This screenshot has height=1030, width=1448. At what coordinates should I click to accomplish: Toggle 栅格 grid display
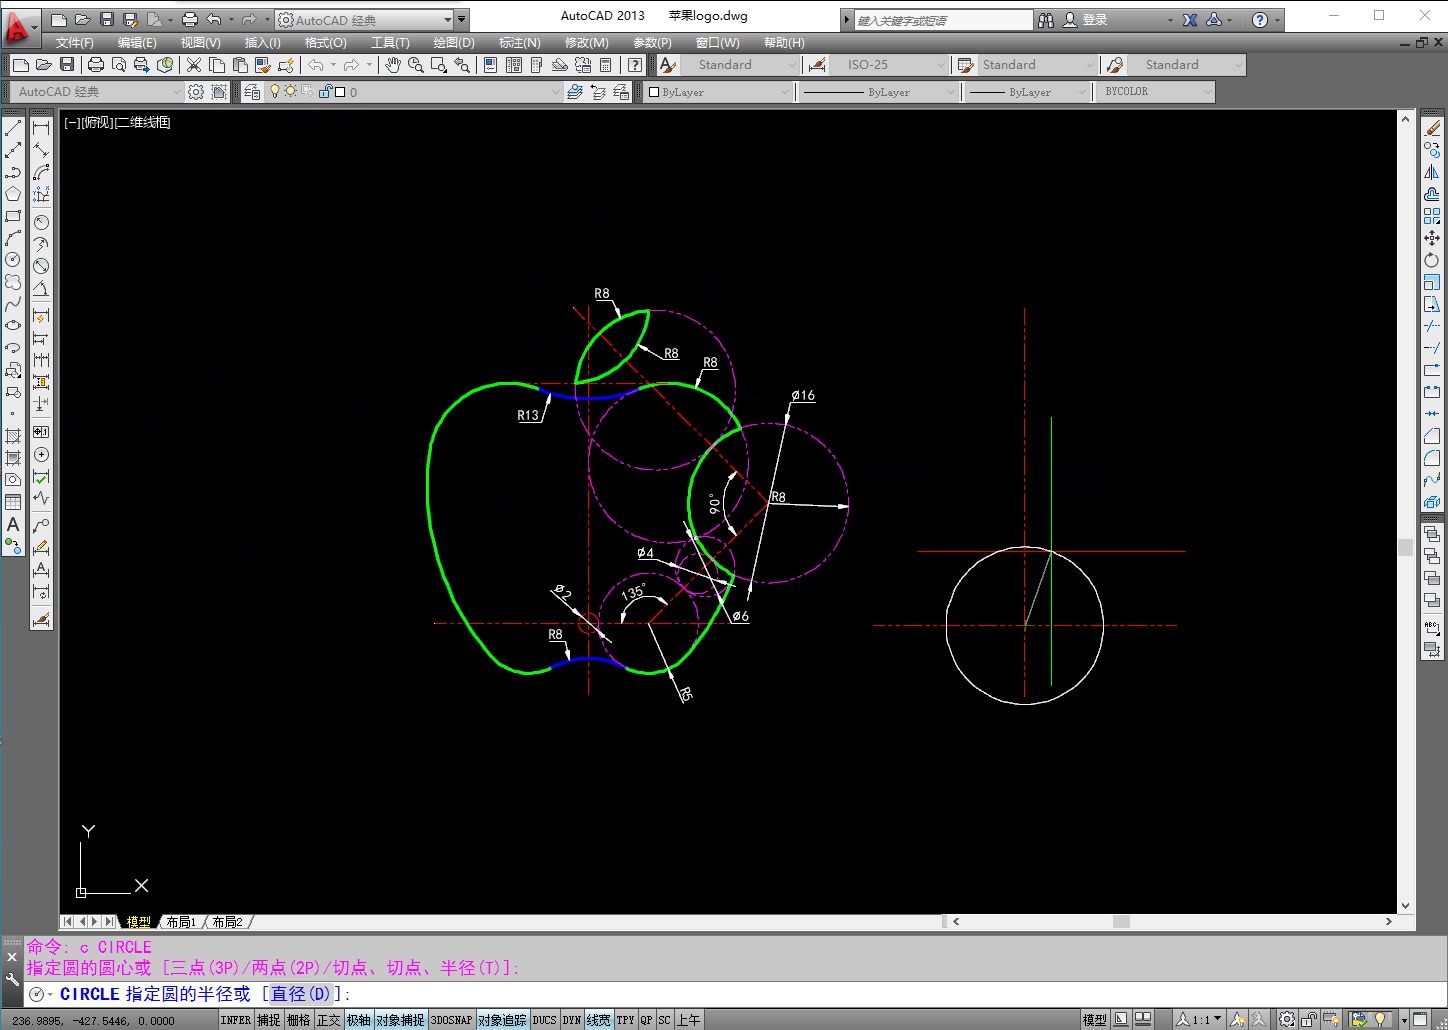pyautogui.click(x=298, y=1020)
